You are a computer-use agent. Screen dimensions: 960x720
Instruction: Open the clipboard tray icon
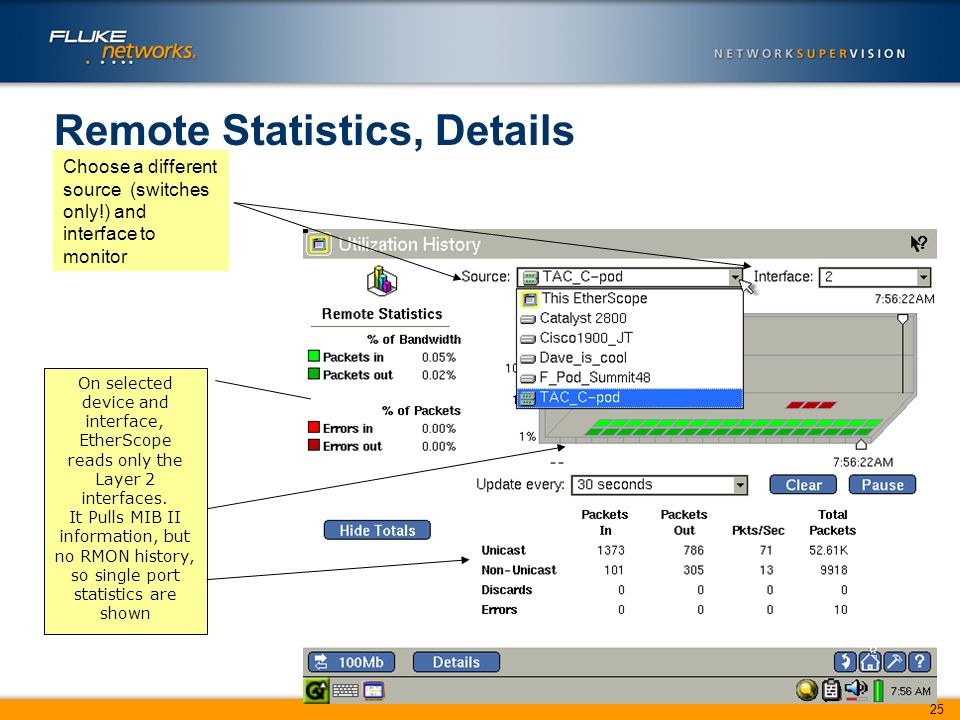click(831, 691)
